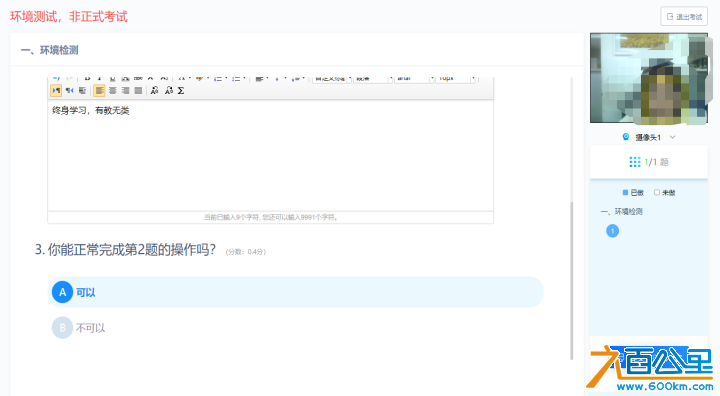
Task: Open the font family dropdown showing arial
Action: [x=414, y=79]
